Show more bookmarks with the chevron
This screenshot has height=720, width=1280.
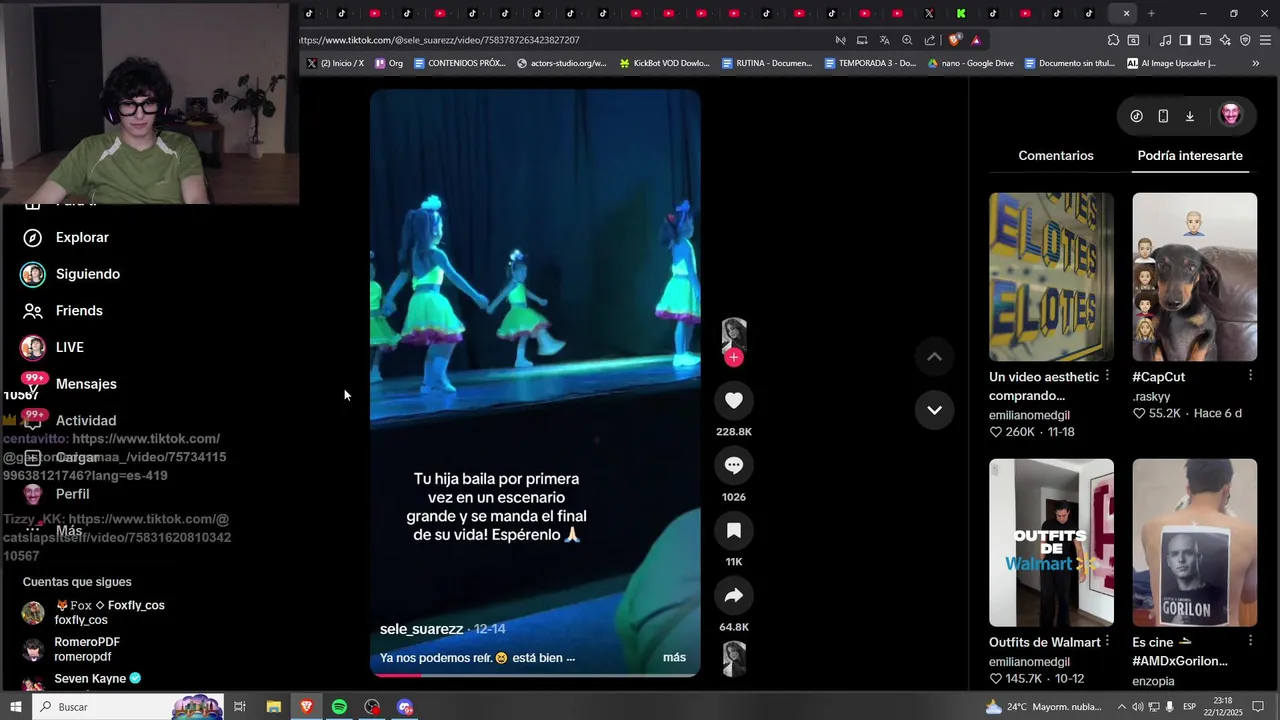point(1256,63)
